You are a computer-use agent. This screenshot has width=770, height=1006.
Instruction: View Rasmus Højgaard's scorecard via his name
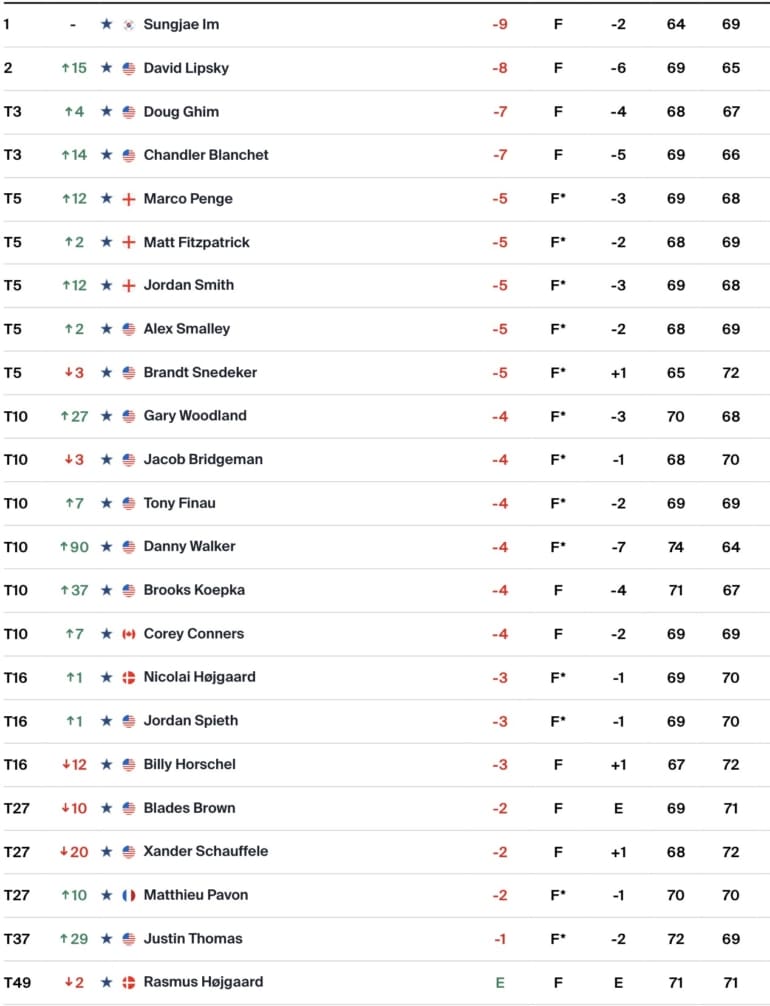coord(203,982)
